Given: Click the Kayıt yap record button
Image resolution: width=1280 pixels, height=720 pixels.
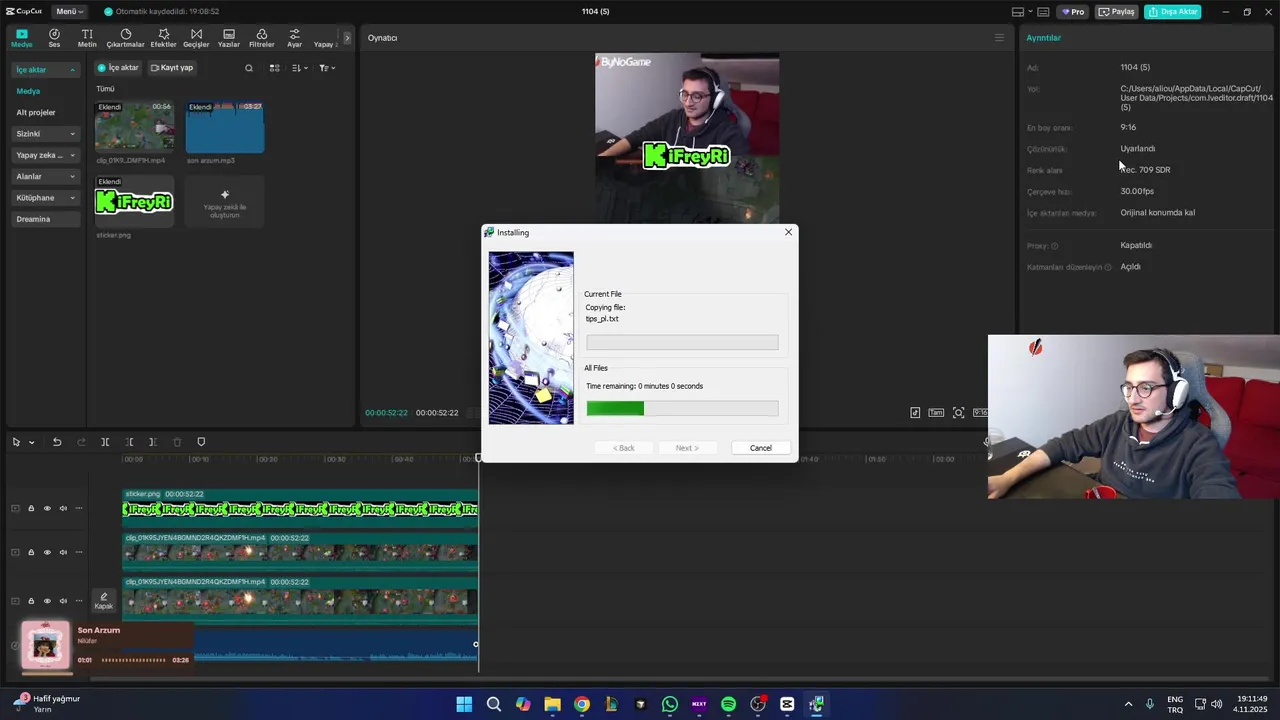Looking at the screenshot, I should [172, 68].
